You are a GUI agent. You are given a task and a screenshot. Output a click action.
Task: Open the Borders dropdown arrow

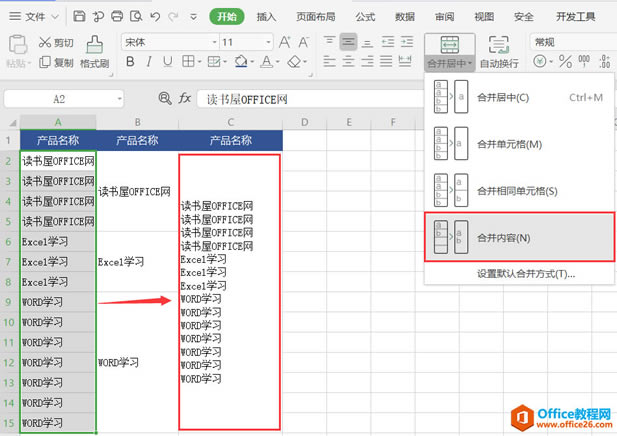200,62
